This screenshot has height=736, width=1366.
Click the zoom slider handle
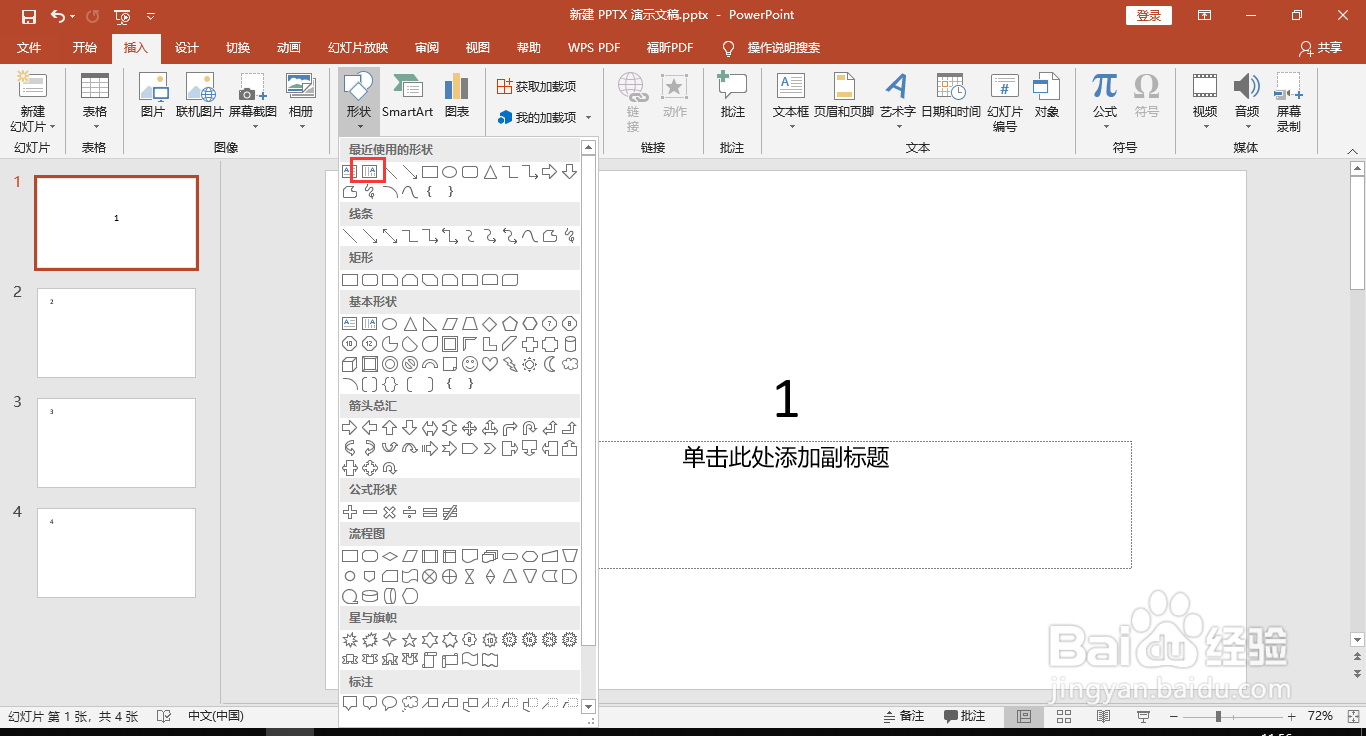(x=1218, y=716)
